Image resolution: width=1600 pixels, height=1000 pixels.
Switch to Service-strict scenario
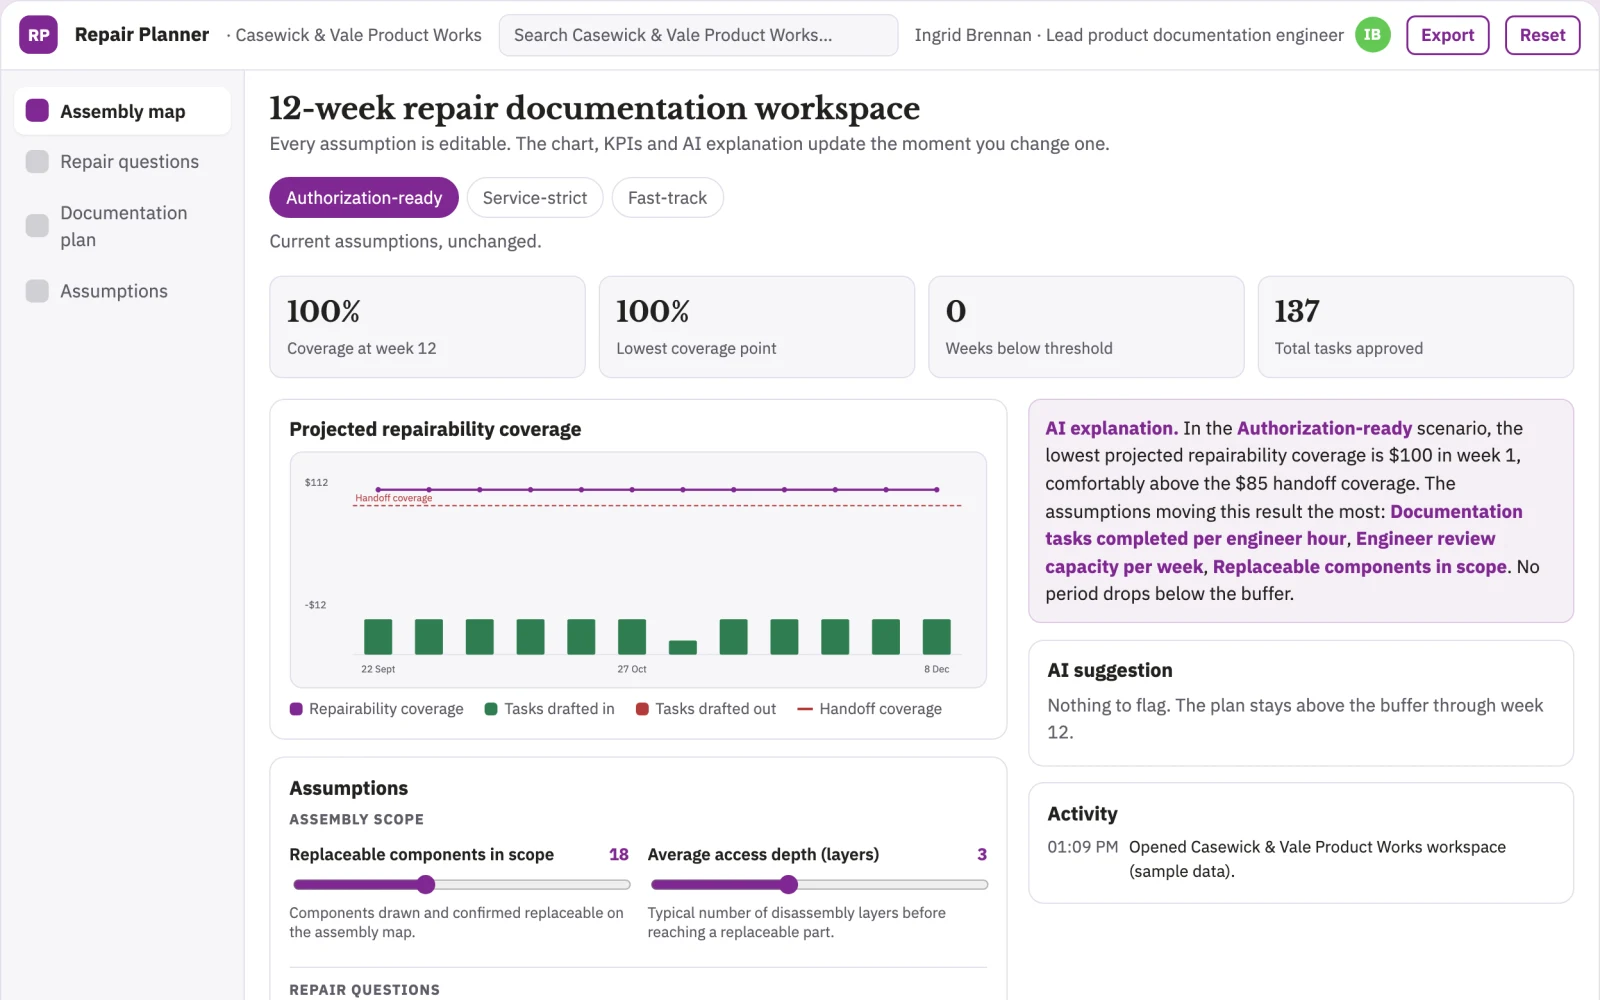click(x=535, y=198)
